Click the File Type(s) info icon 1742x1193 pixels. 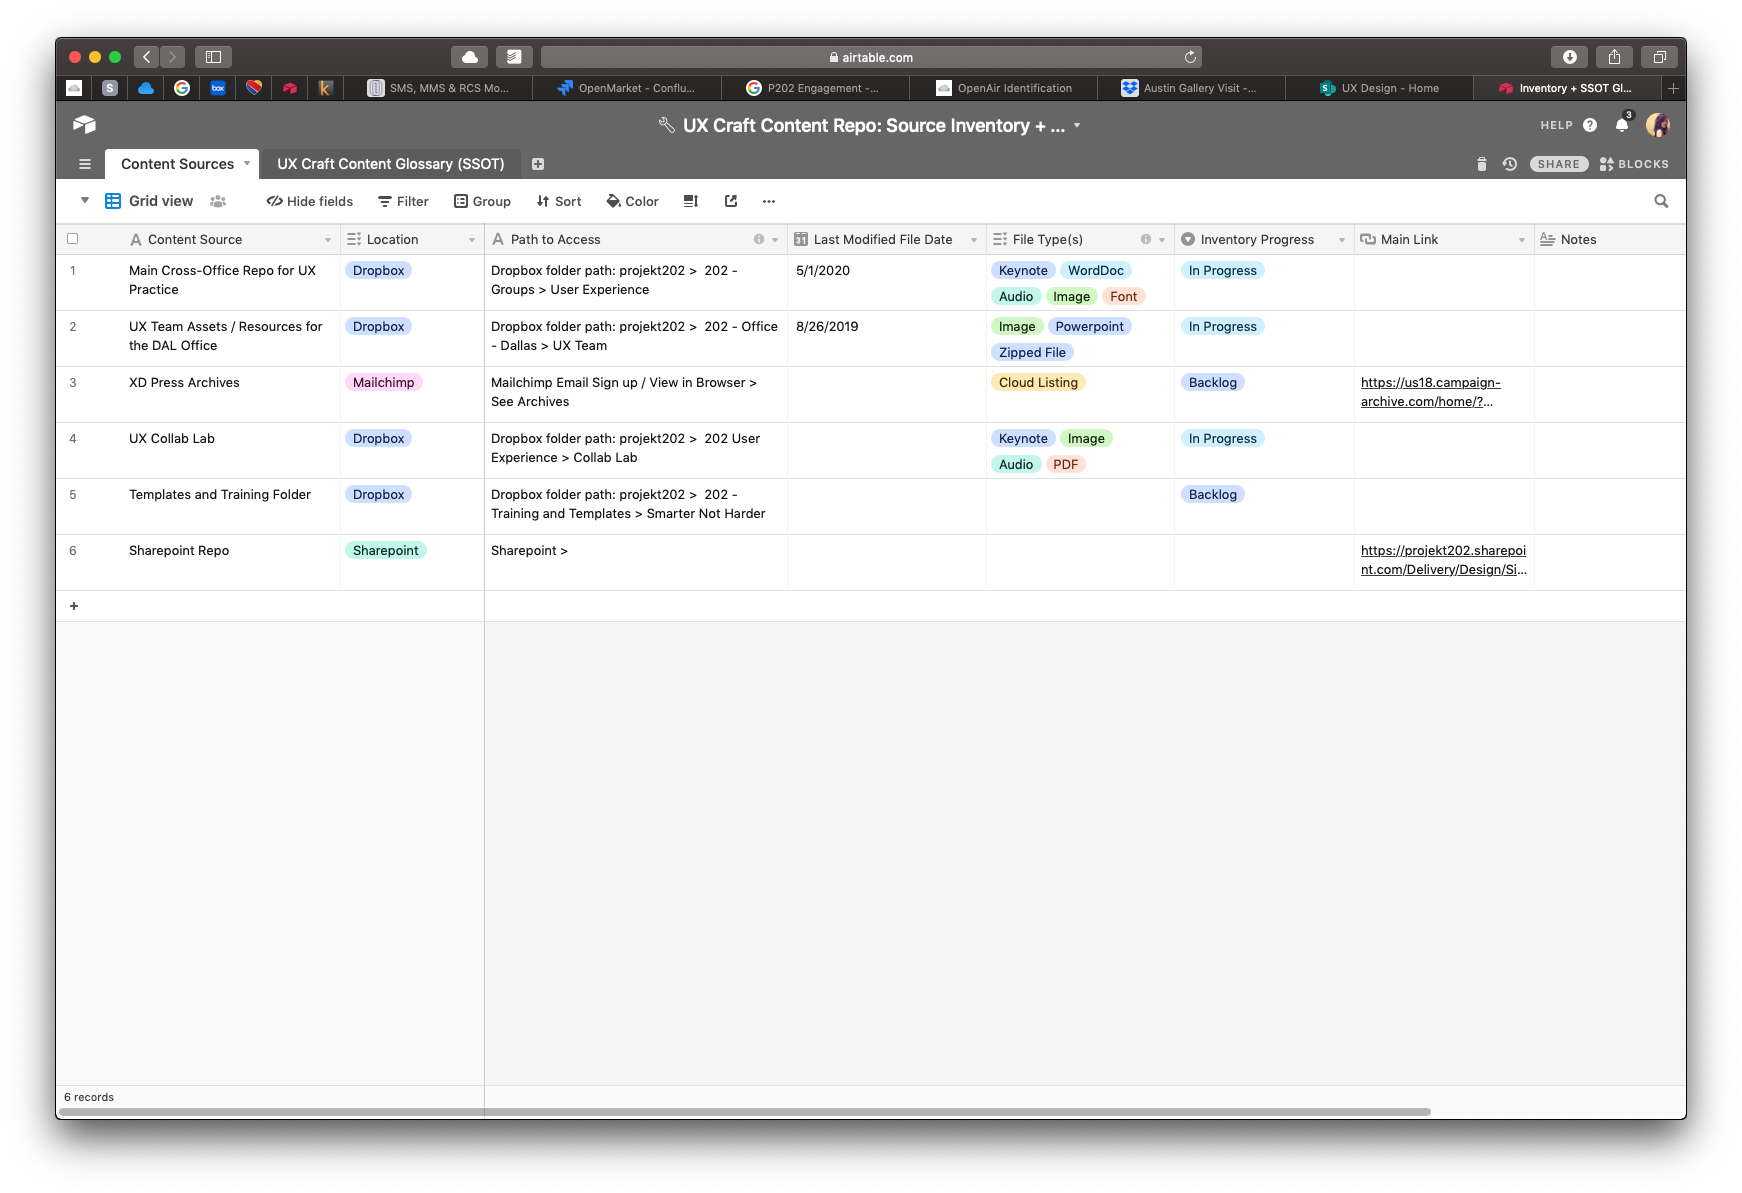pos(1146,240)
